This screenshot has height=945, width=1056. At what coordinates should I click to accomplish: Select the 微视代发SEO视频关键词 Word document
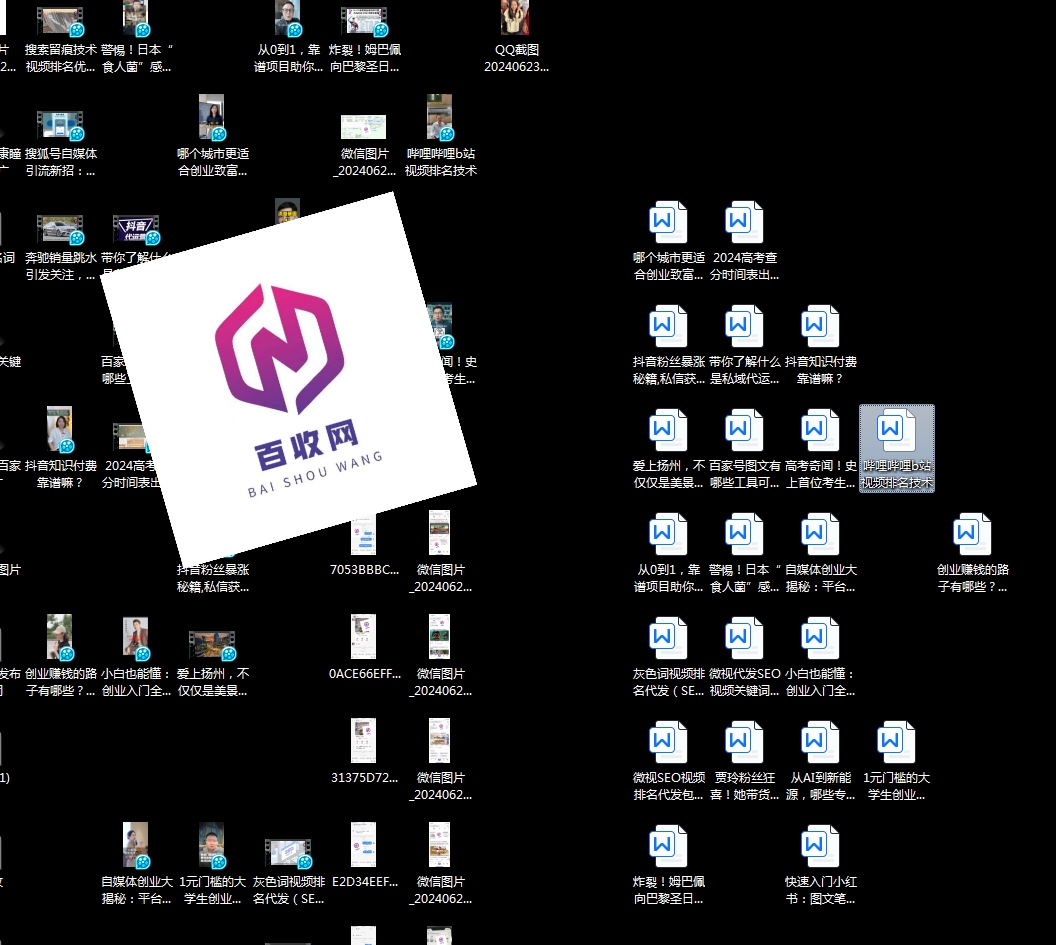[x=744, y=657]
